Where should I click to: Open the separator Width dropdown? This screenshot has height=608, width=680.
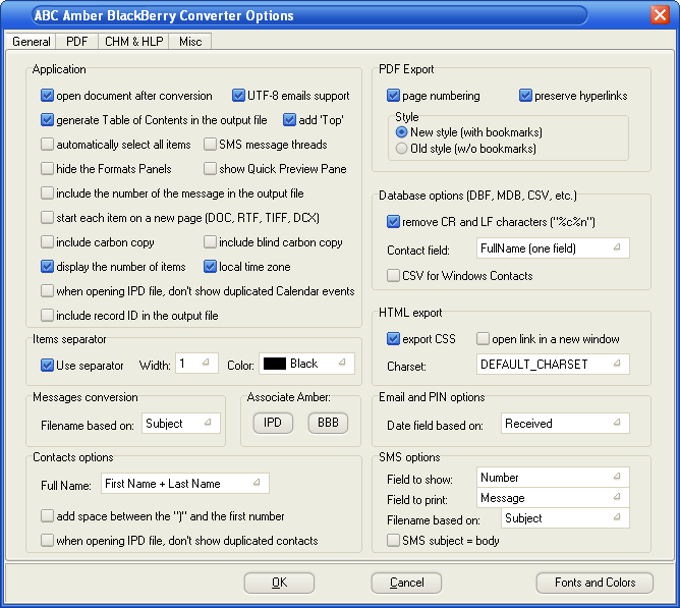click(x=197, y=363)
